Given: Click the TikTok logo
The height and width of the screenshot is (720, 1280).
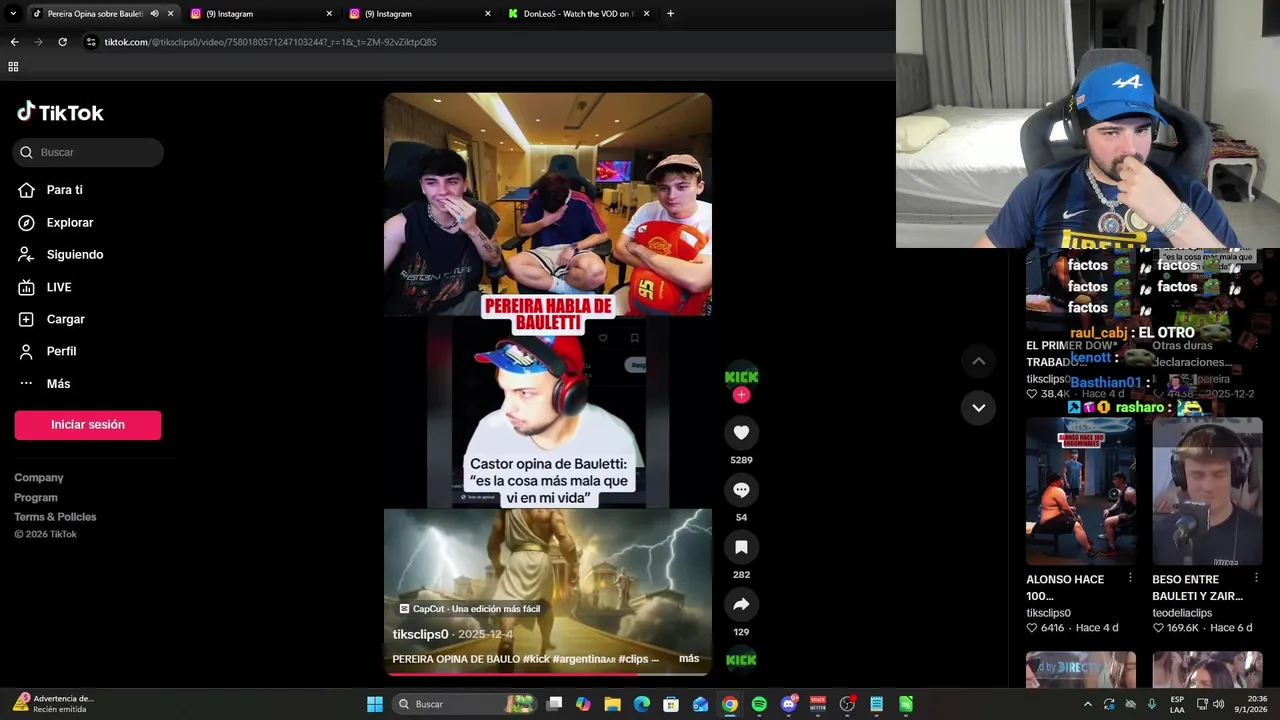Looking at the screenshot, I should (60, 112).
